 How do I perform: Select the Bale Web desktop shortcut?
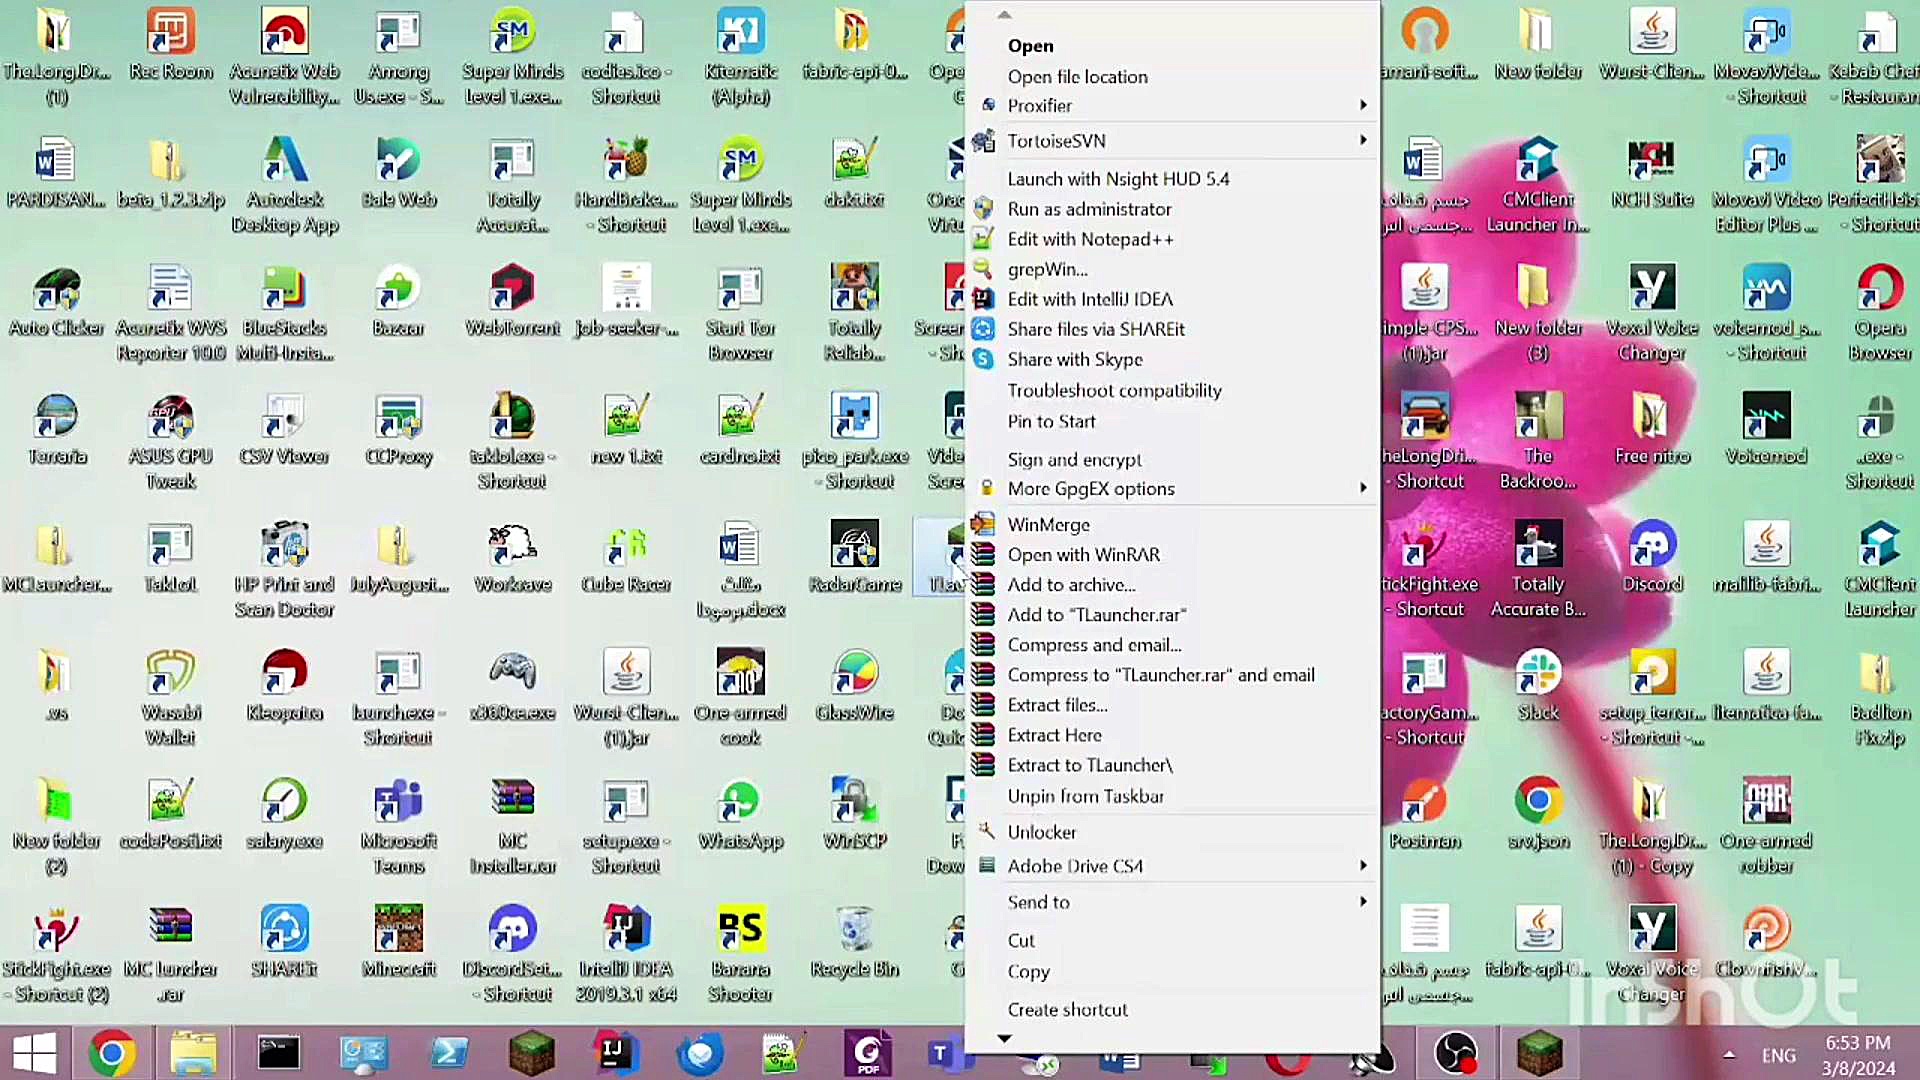point(398,172)
